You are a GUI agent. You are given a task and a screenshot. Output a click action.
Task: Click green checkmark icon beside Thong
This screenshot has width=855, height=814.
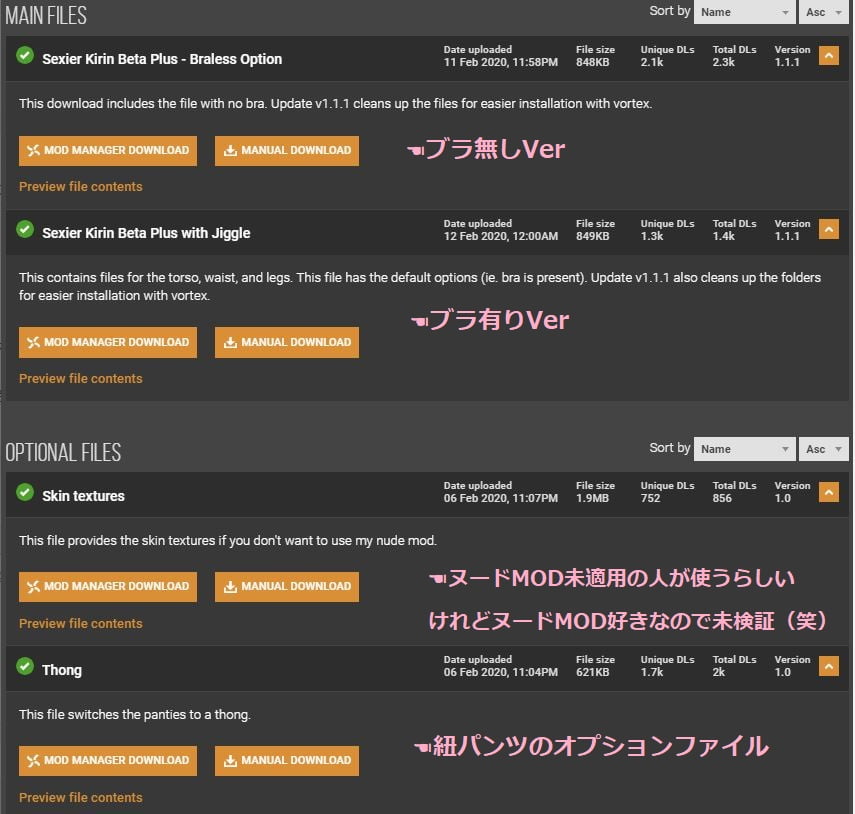pos(25,667)
